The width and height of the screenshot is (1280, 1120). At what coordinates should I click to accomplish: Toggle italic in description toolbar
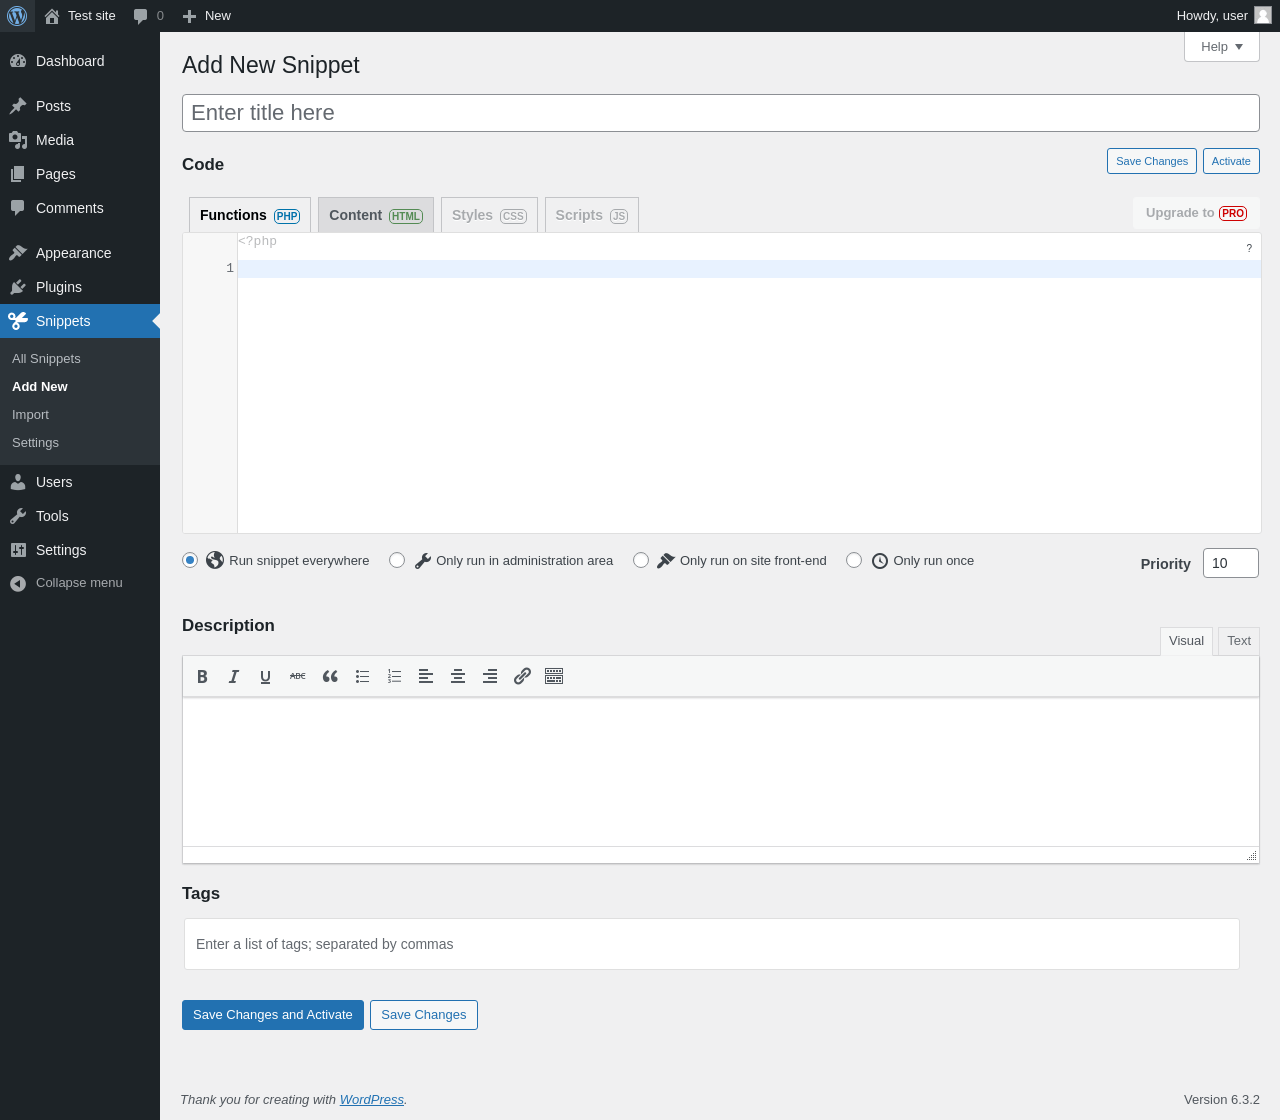point(234,677)
